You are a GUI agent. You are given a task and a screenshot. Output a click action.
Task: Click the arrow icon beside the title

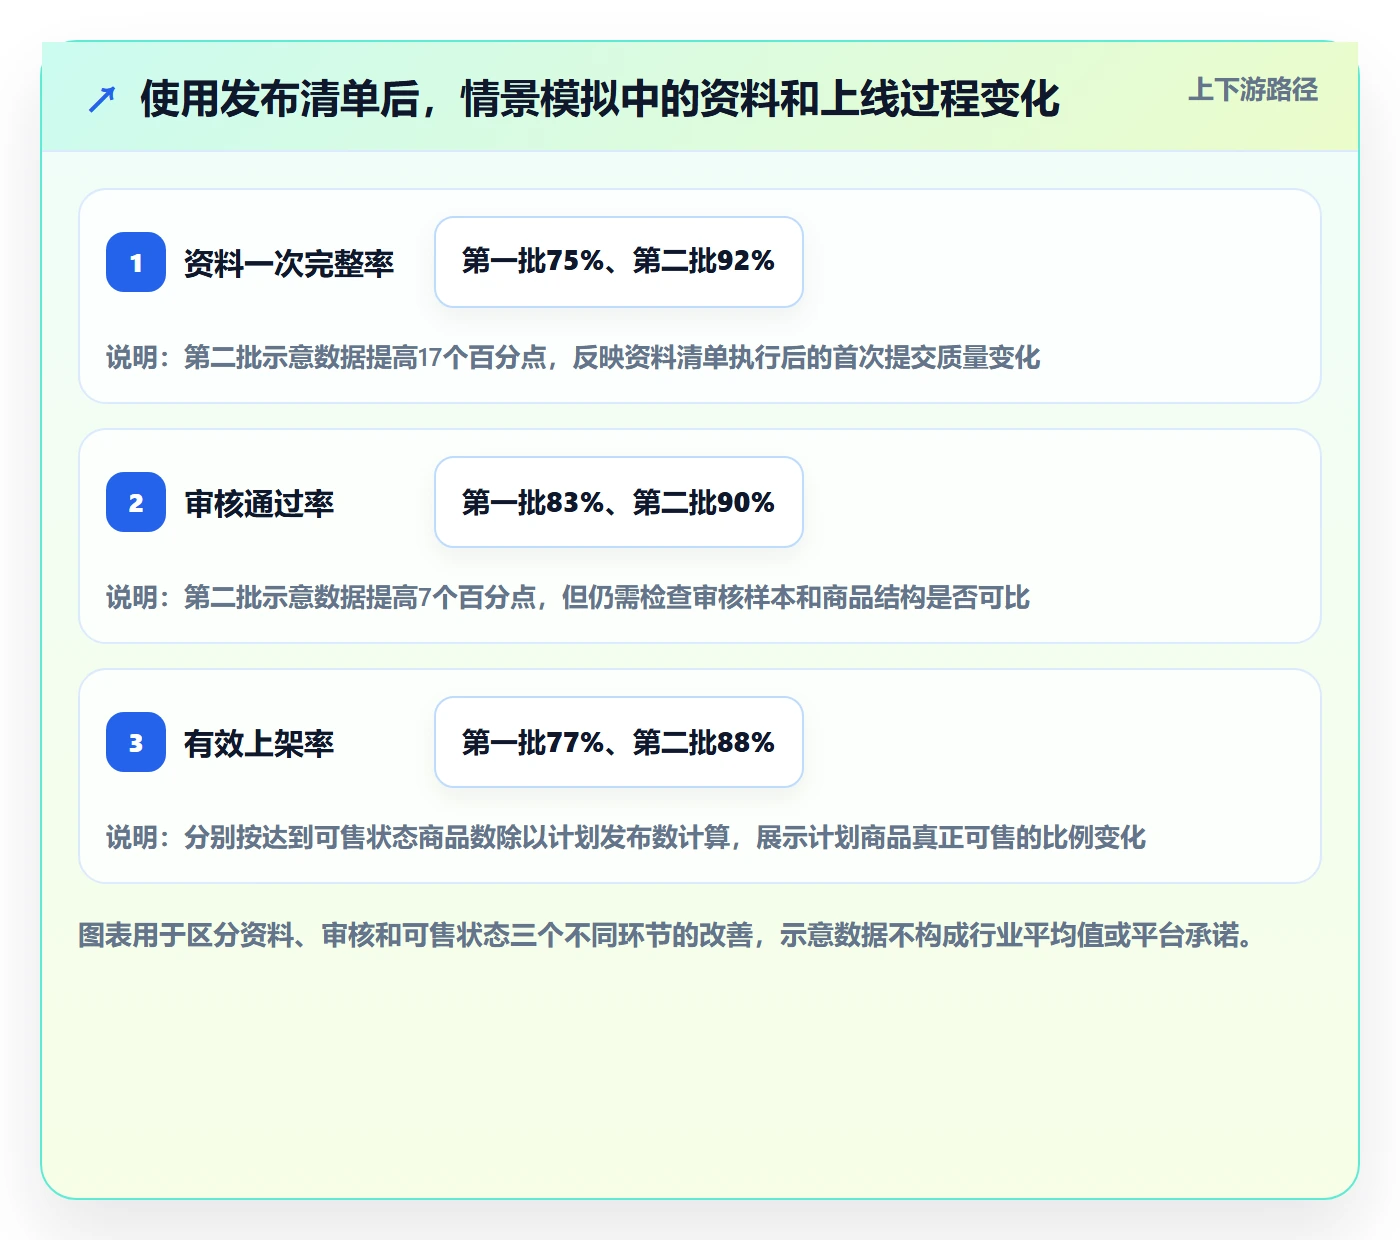pos(102,99)
